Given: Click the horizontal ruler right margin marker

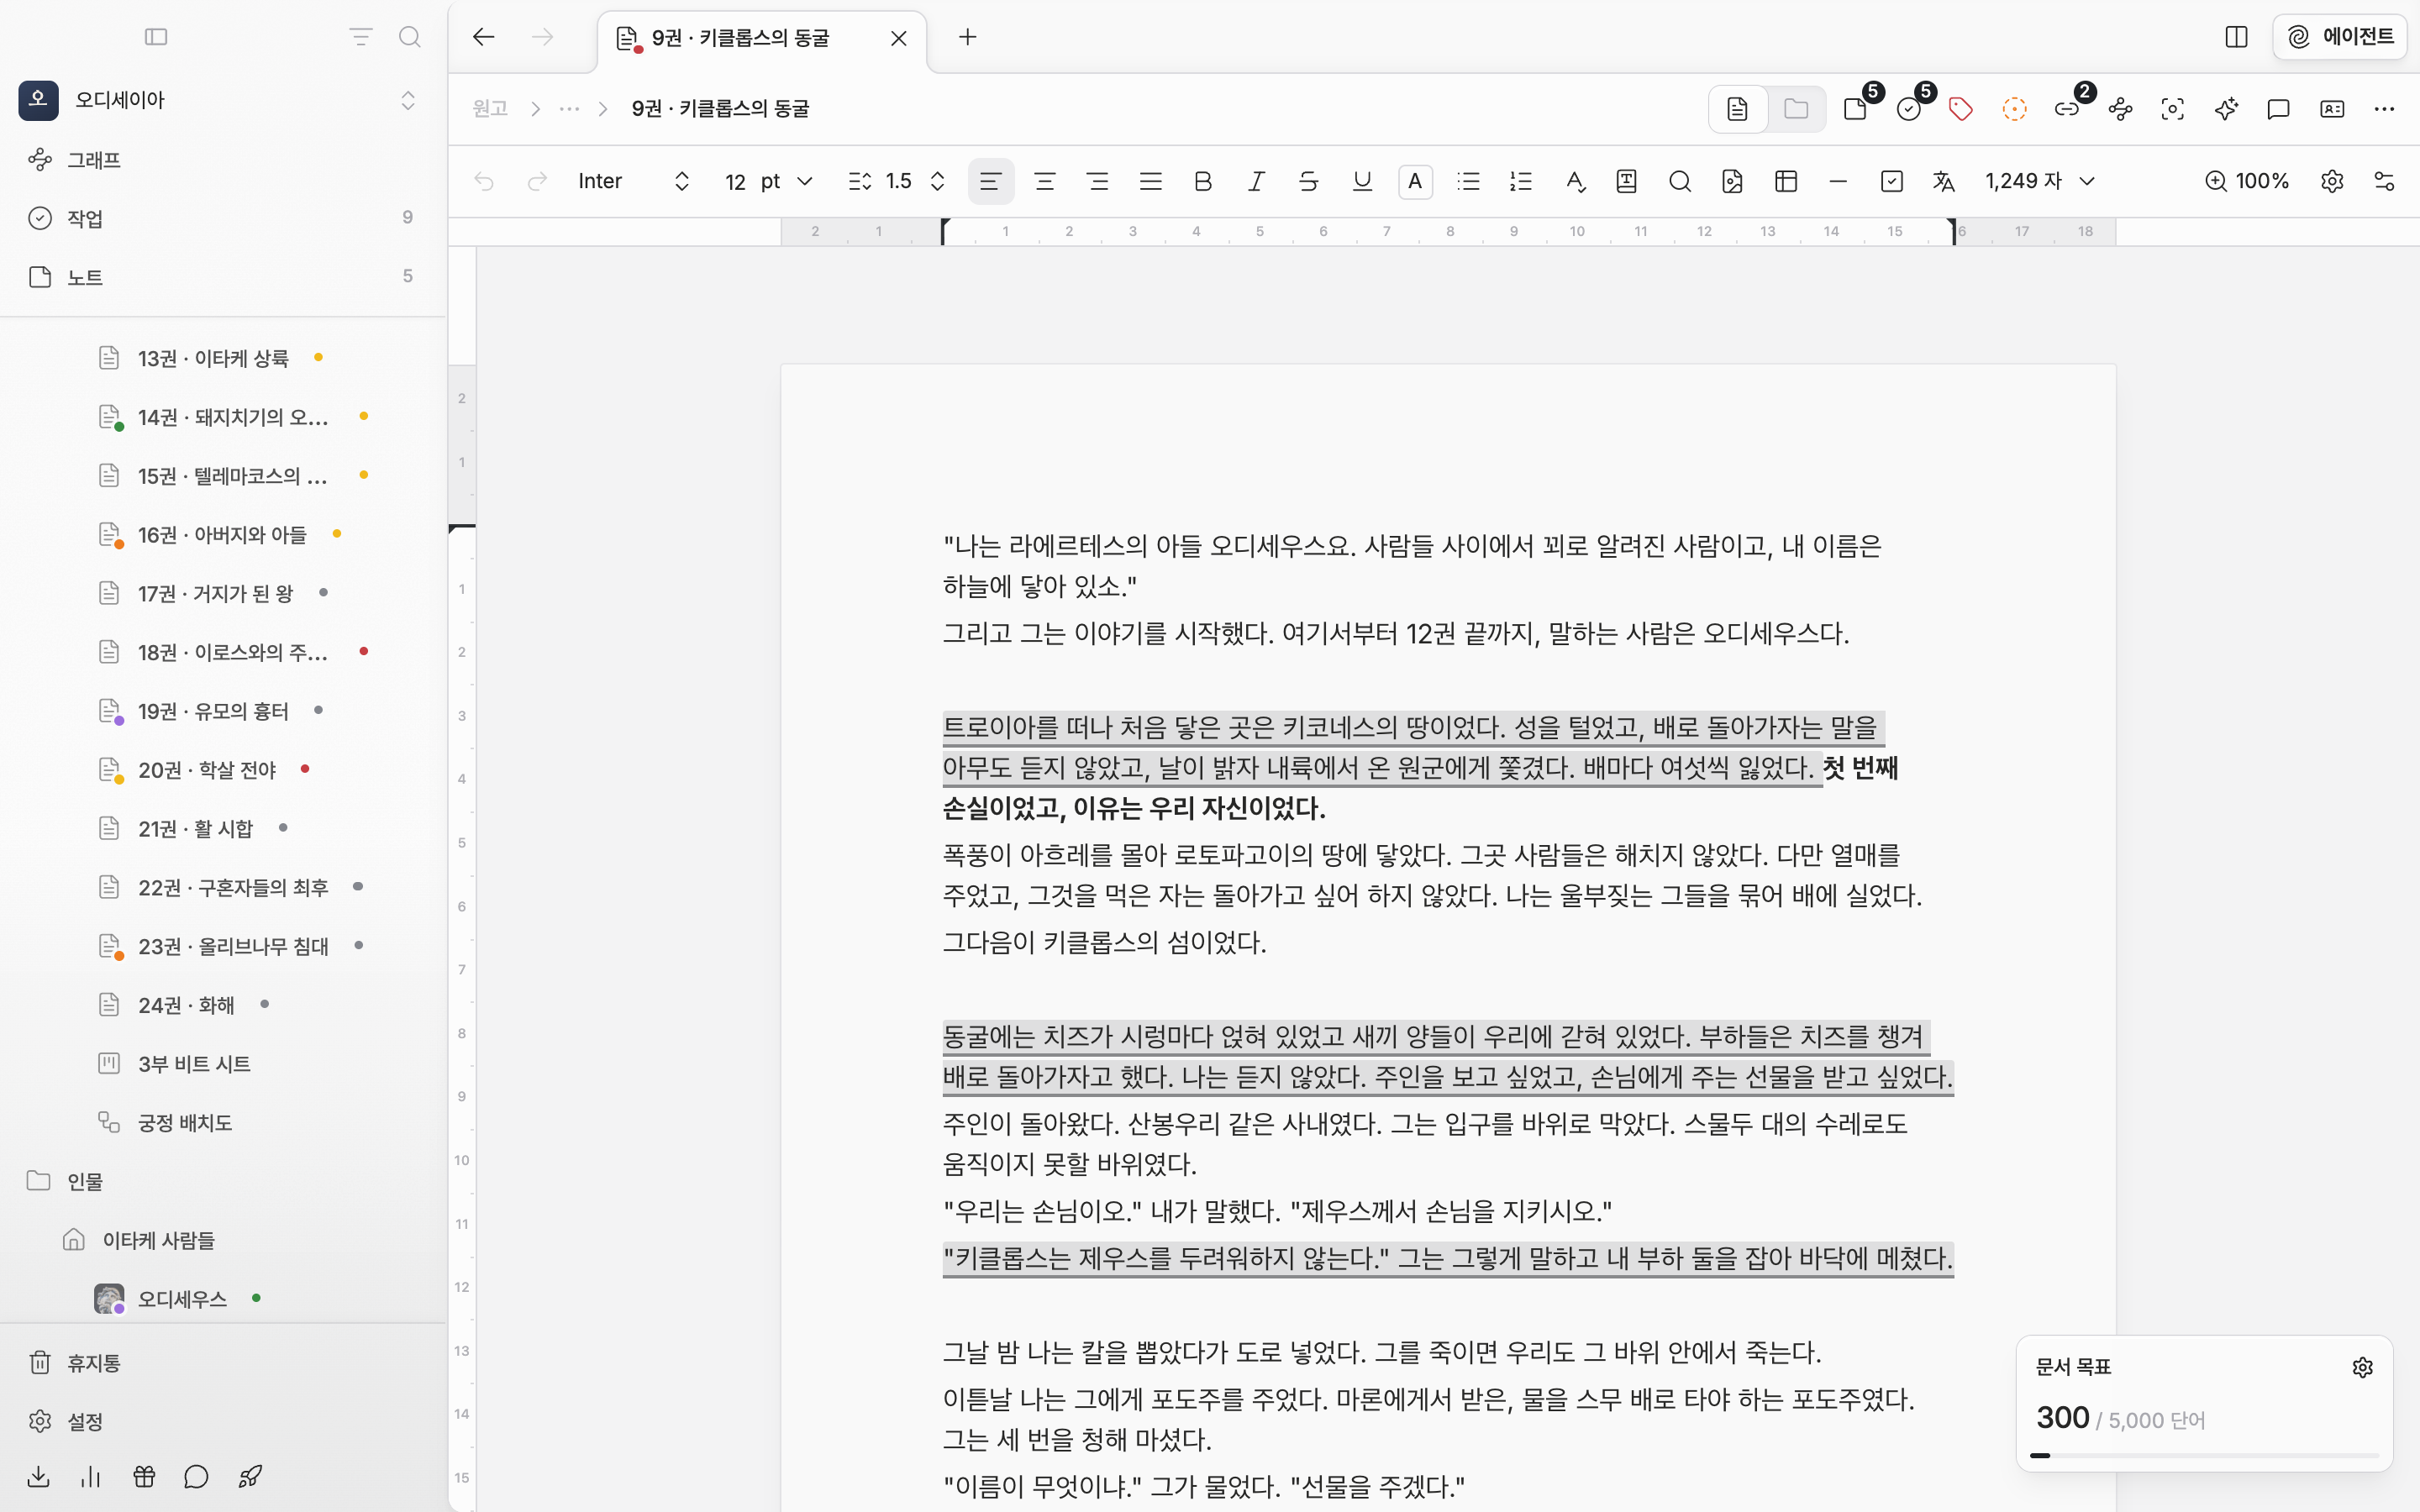Looking at the screenshot, I should coord(1952,231).
